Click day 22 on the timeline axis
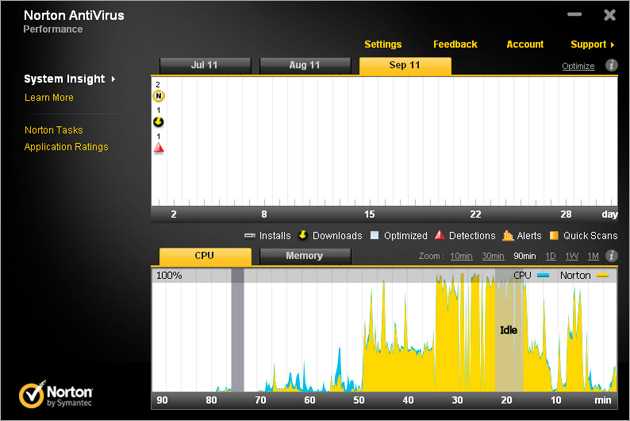This screenshot has width=630, height=421. 475,215
